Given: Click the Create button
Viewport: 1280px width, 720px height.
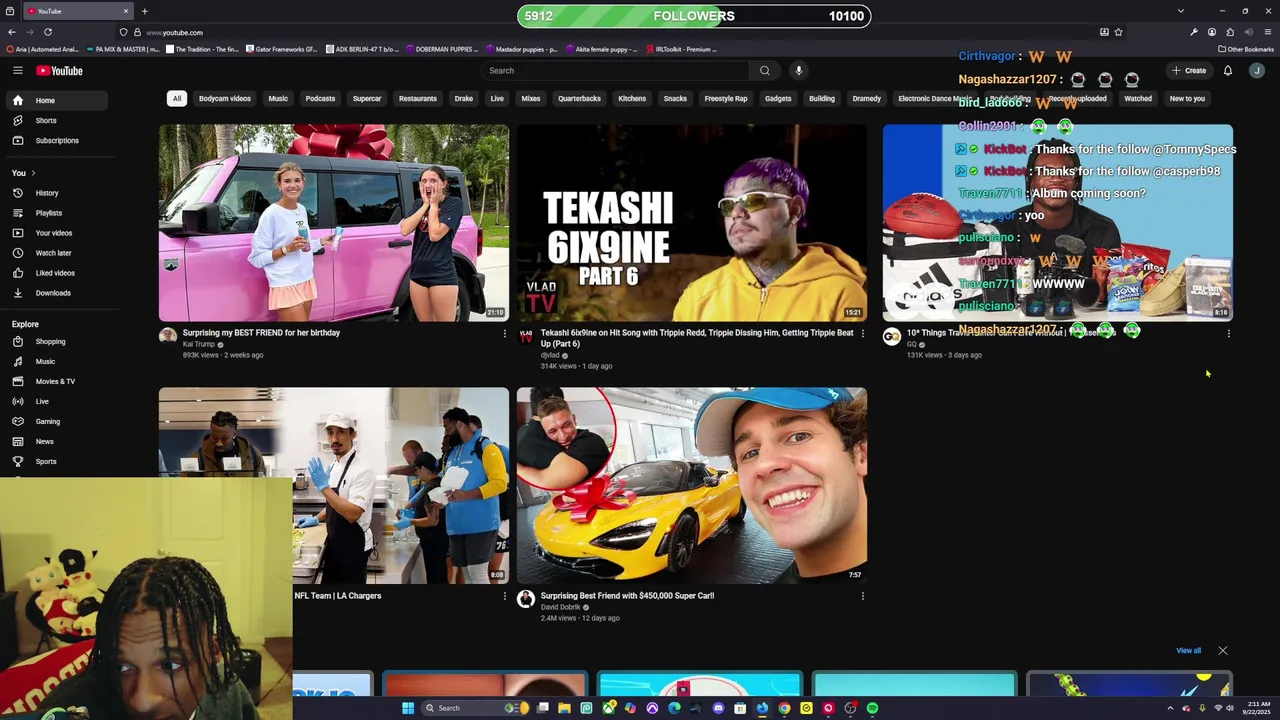Looking at the screenshot, I should point(1189,70).
